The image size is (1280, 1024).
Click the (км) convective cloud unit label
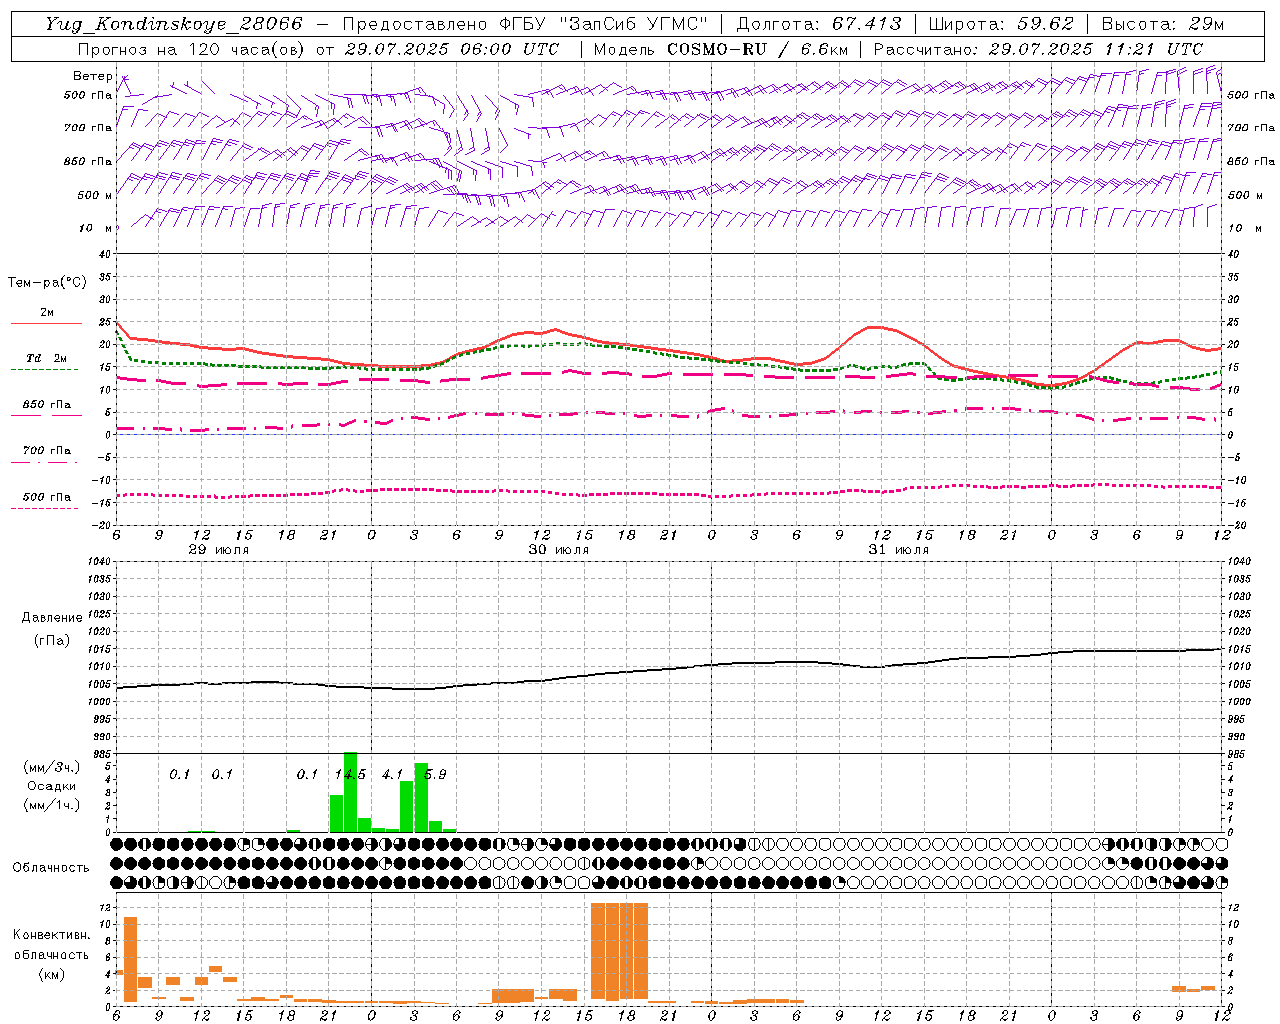tap(52, 974)
